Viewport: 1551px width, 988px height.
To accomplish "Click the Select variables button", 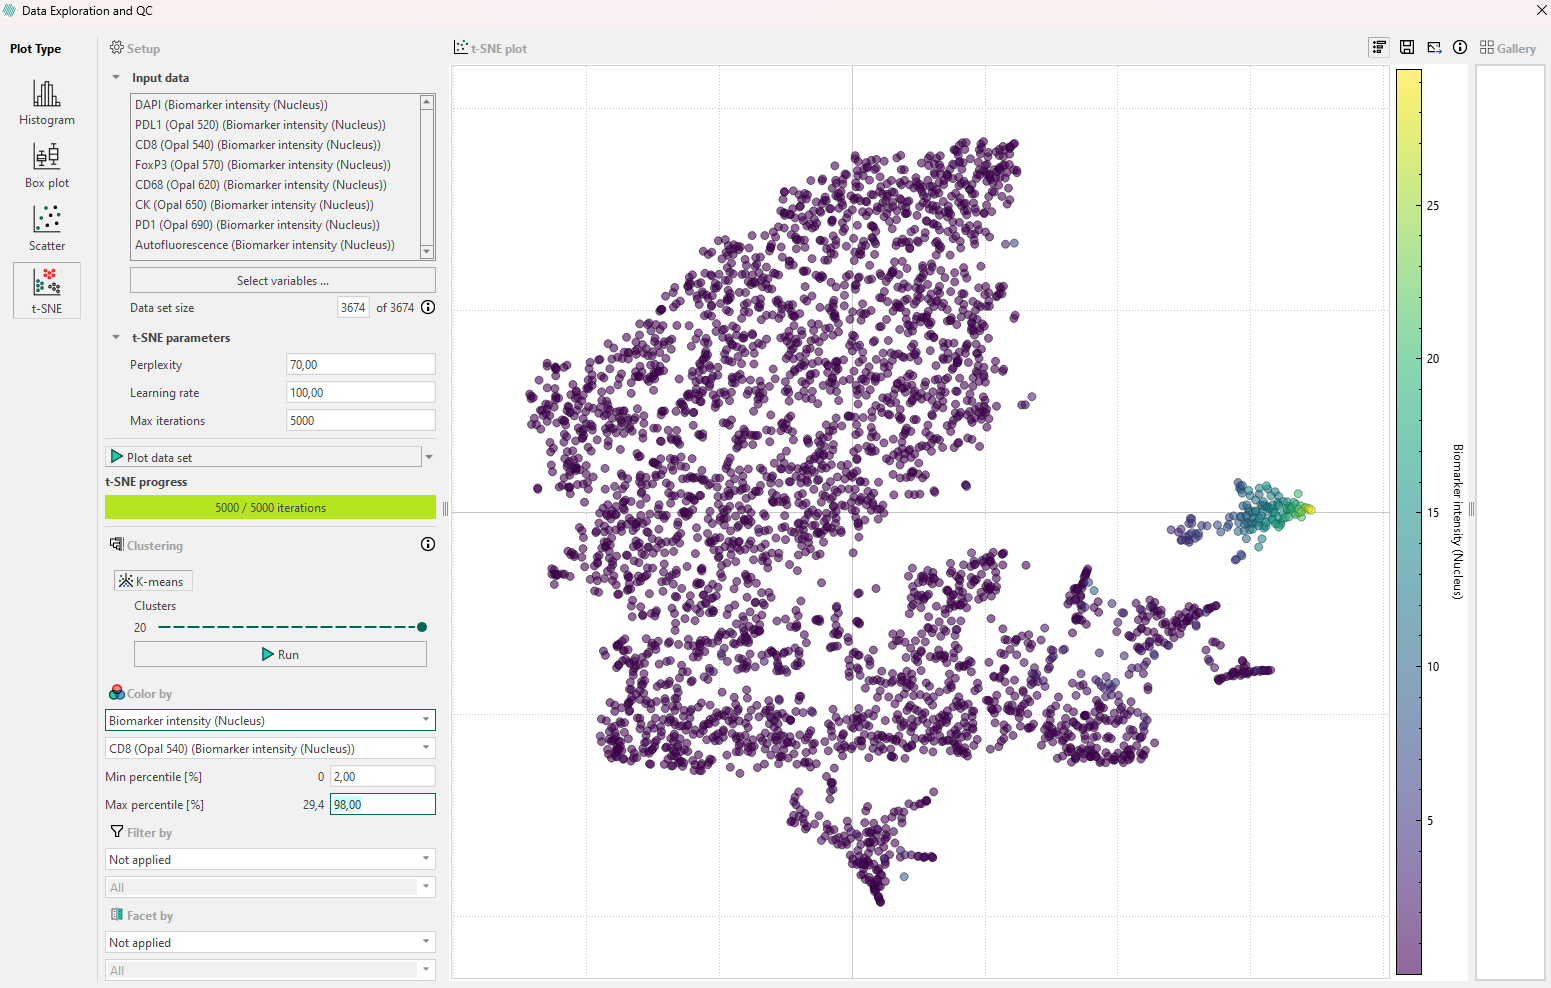I will pyautogui.click(x=283, y=280).
